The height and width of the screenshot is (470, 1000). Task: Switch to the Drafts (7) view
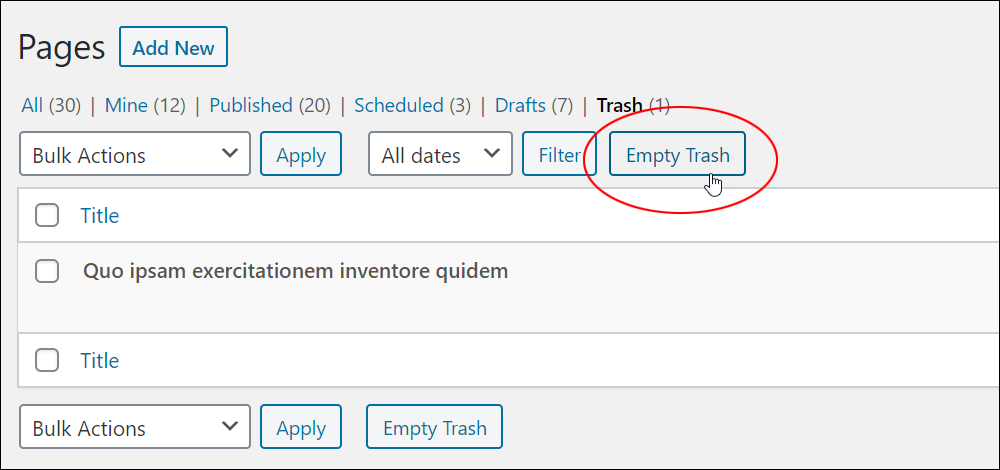coord(534,105)
